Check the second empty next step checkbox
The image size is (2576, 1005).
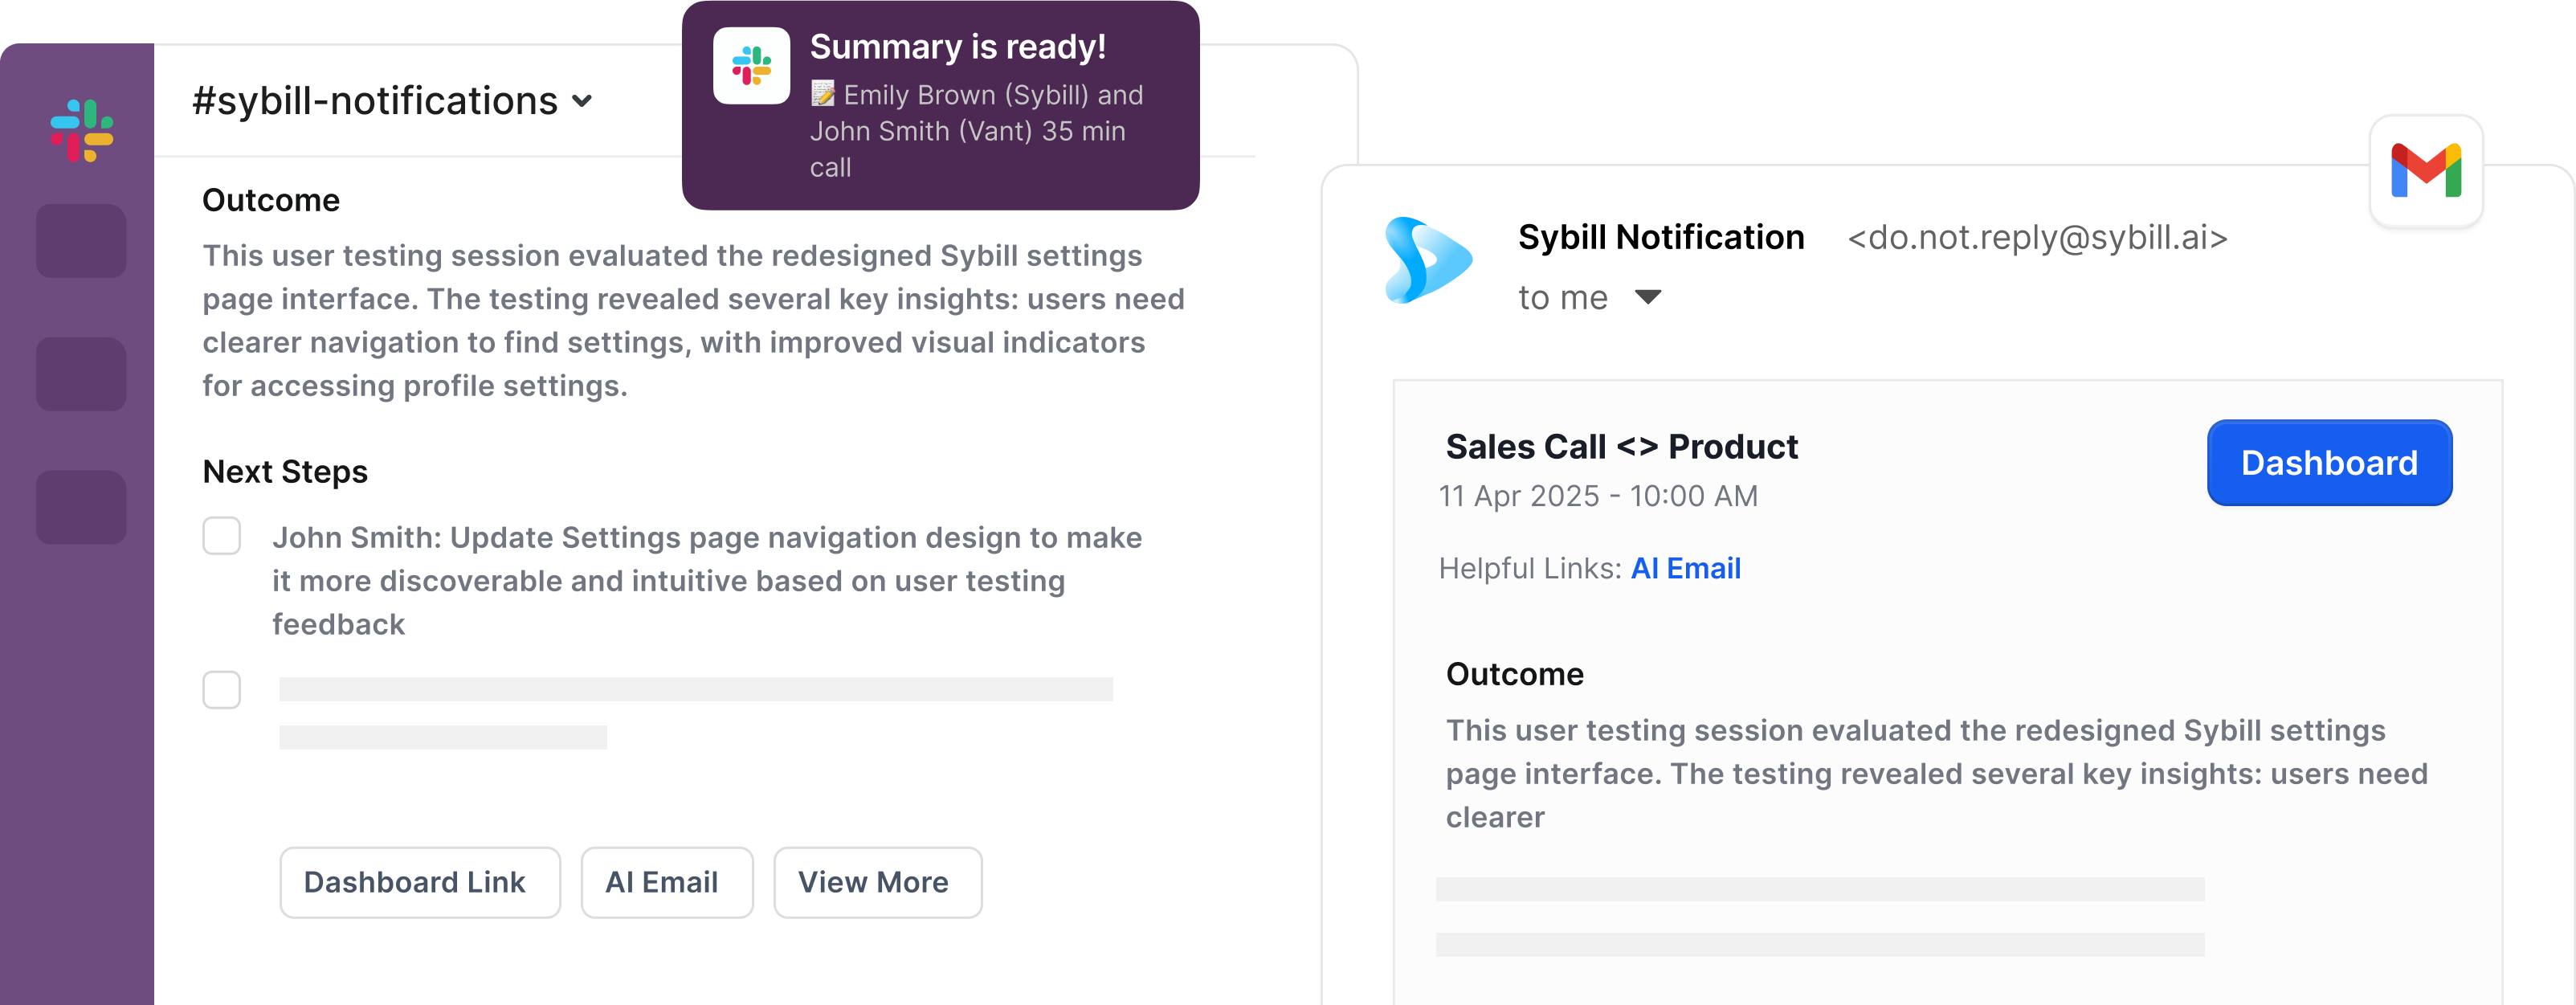coord(222,690)
